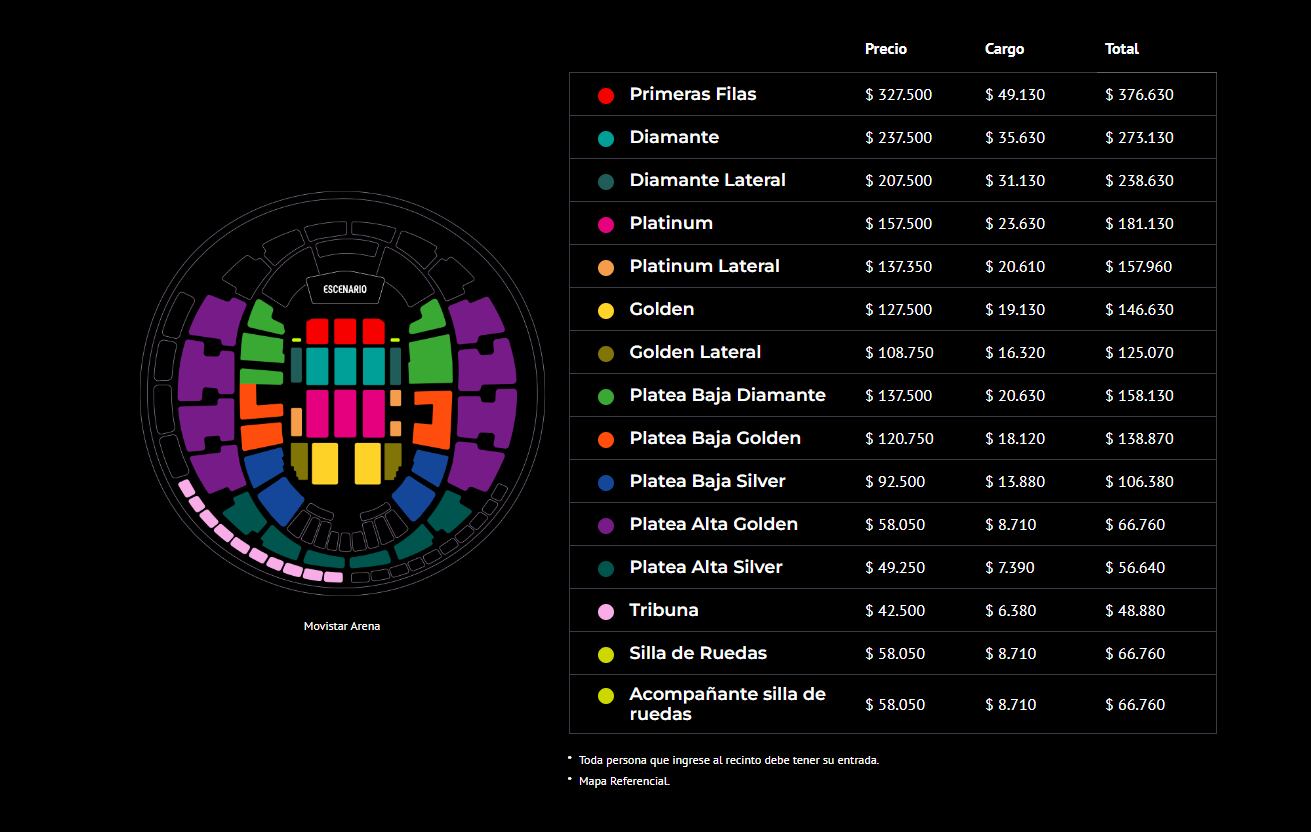
Task: Click the blue Platea Baja Silver dot
Action: click(605, 482)
